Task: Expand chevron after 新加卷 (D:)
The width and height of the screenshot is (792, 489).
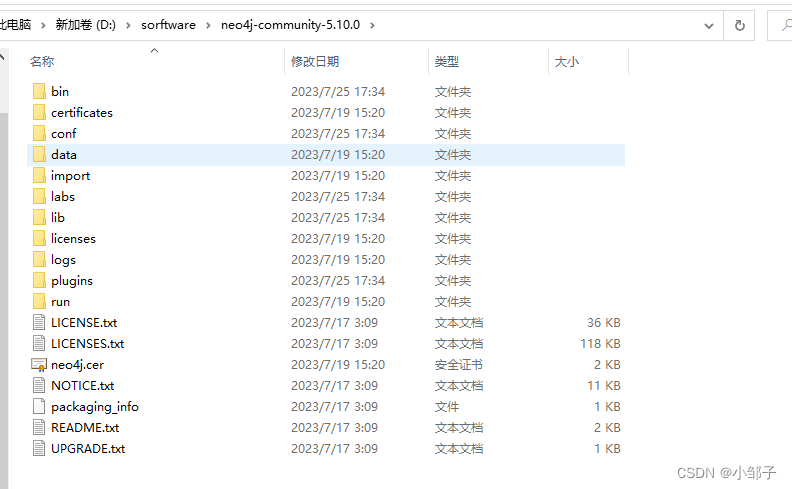Action: point(128,25)
